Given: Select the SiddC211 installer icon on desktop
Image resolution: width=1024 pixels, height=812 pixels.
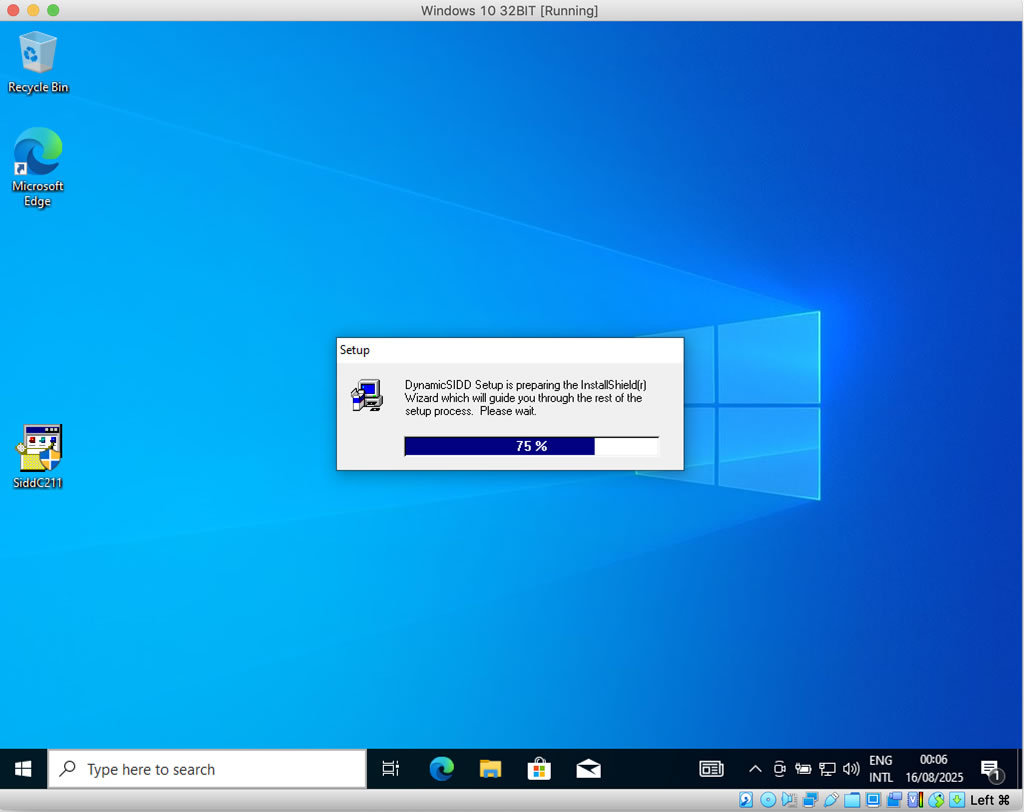Looking at the screenshot, I should click(38, 457).
